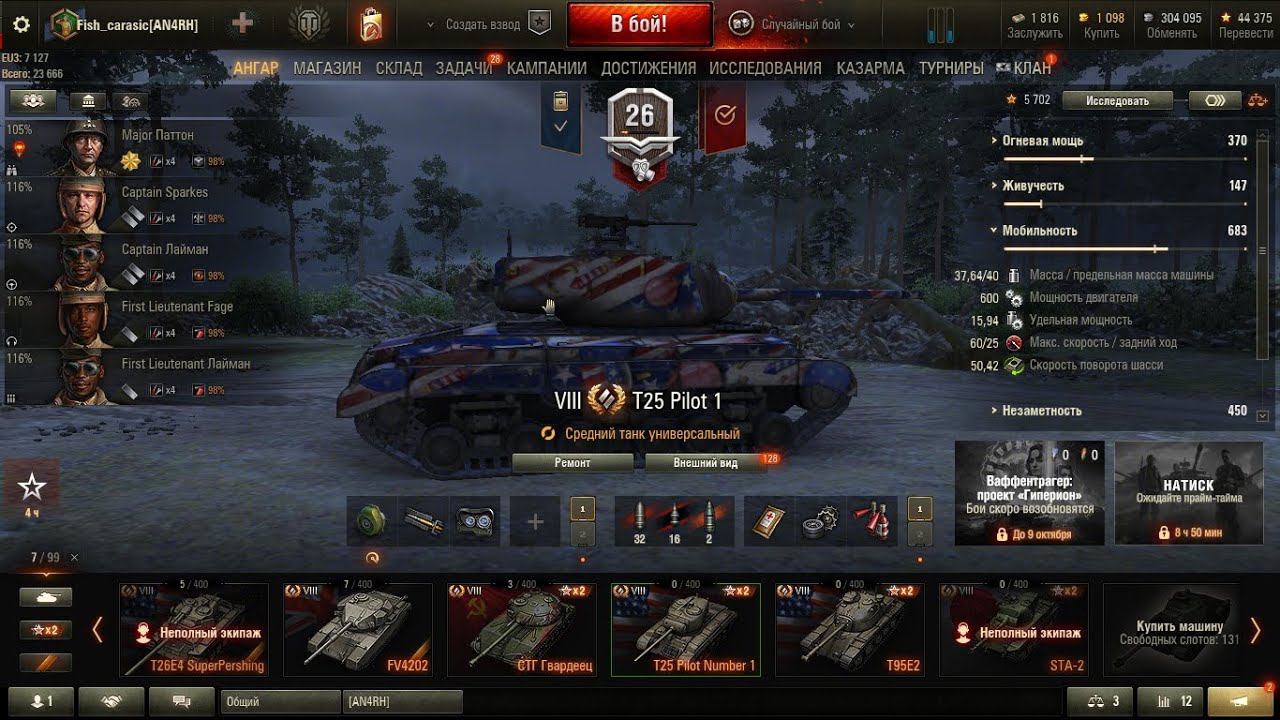This screenshot has height=720, width=1280.
Task: Toggle the orange-stripe carousel filter
Action: [x=45, y=662]
